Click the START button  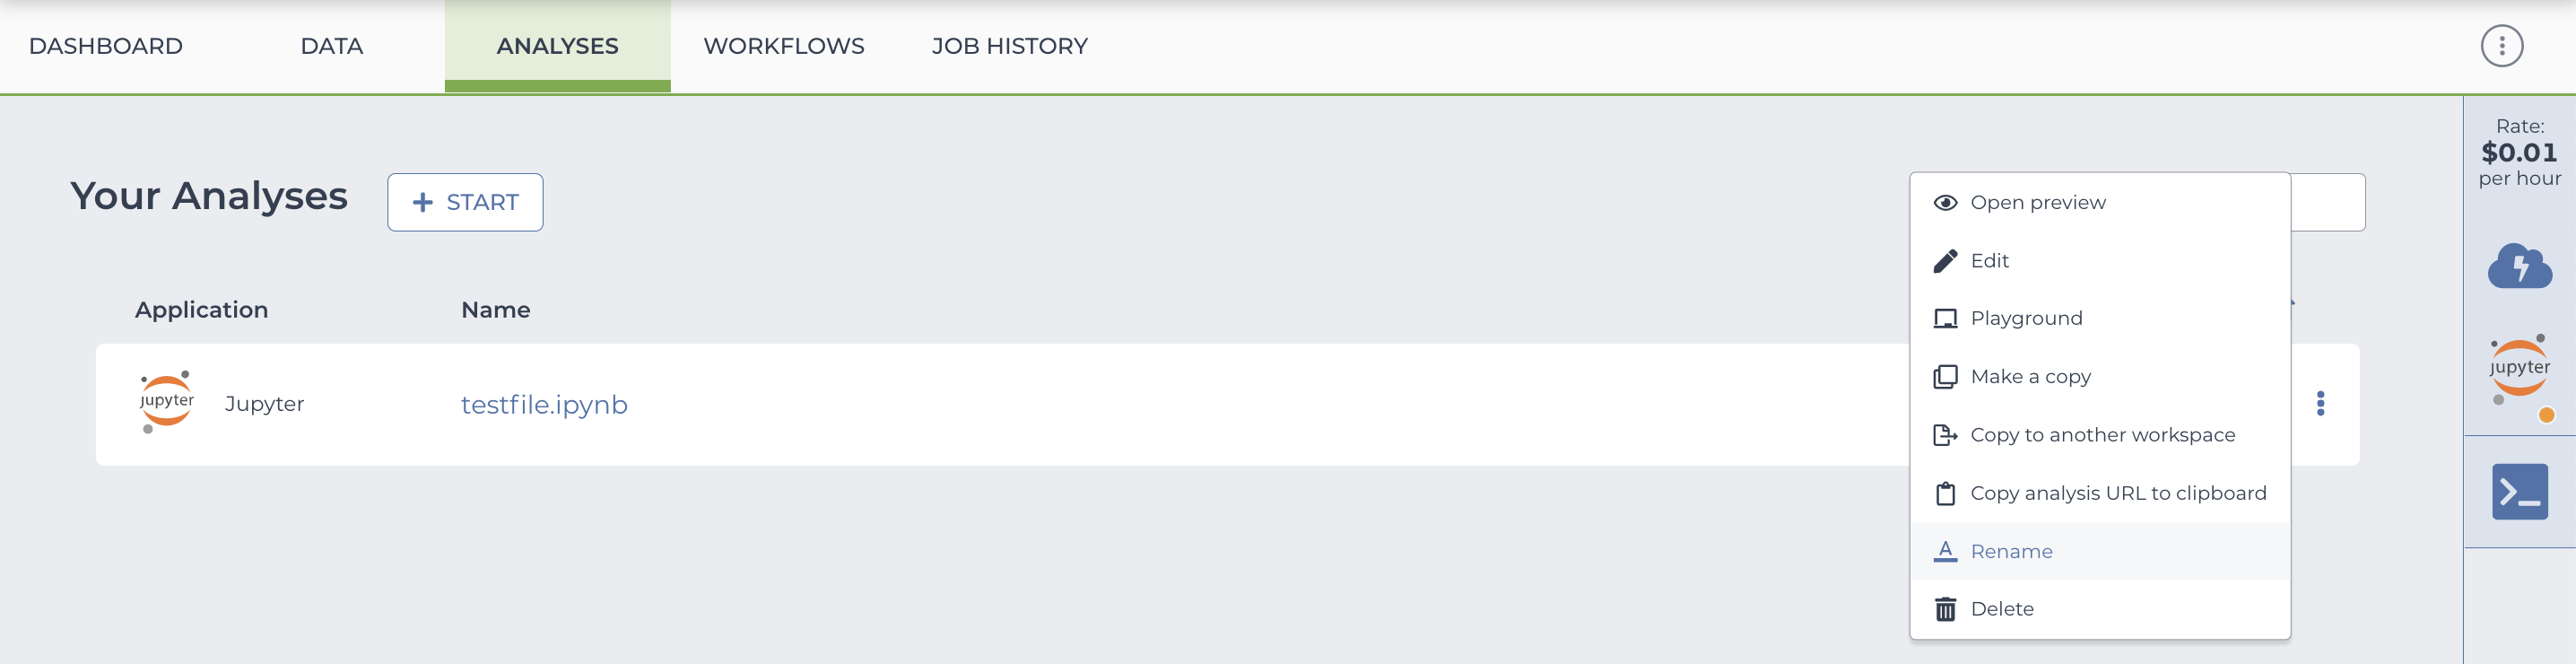coord(465,202)
